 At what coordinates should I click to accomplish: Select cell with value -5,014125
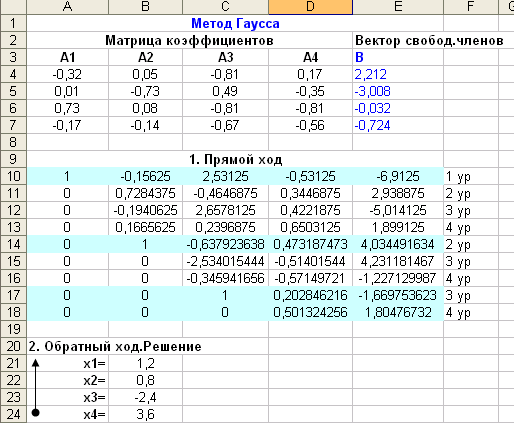tap(398, 210)
